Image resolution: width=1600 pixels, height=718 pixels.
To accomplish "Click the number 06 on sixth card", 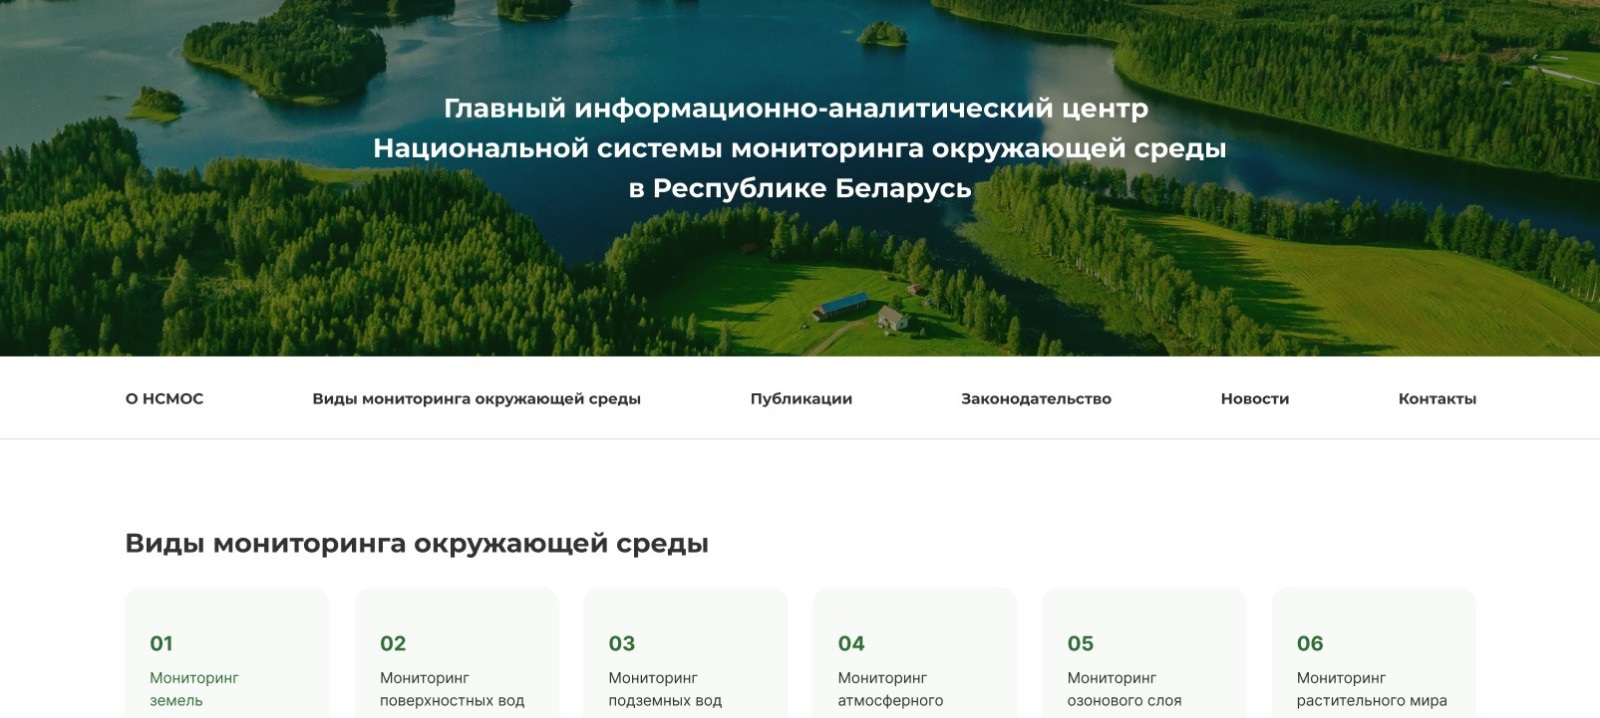I will pyautogui.click(x=1310, y=643).
